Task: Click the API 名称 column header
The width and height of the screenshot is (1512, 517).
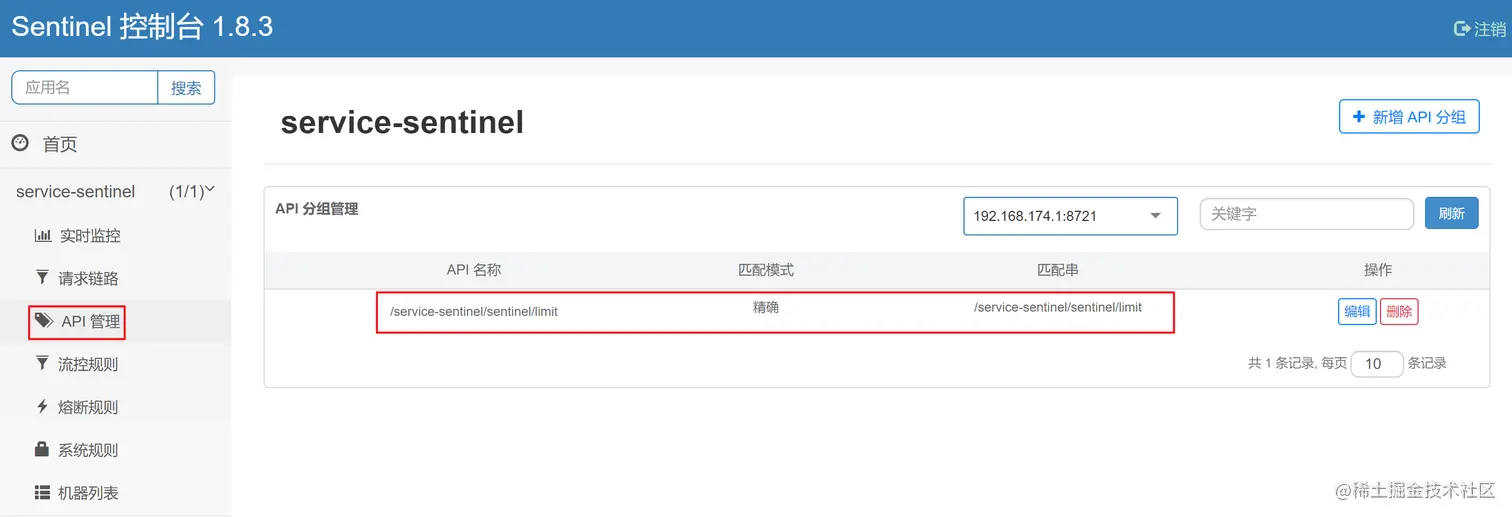Action: coord(474,270)
